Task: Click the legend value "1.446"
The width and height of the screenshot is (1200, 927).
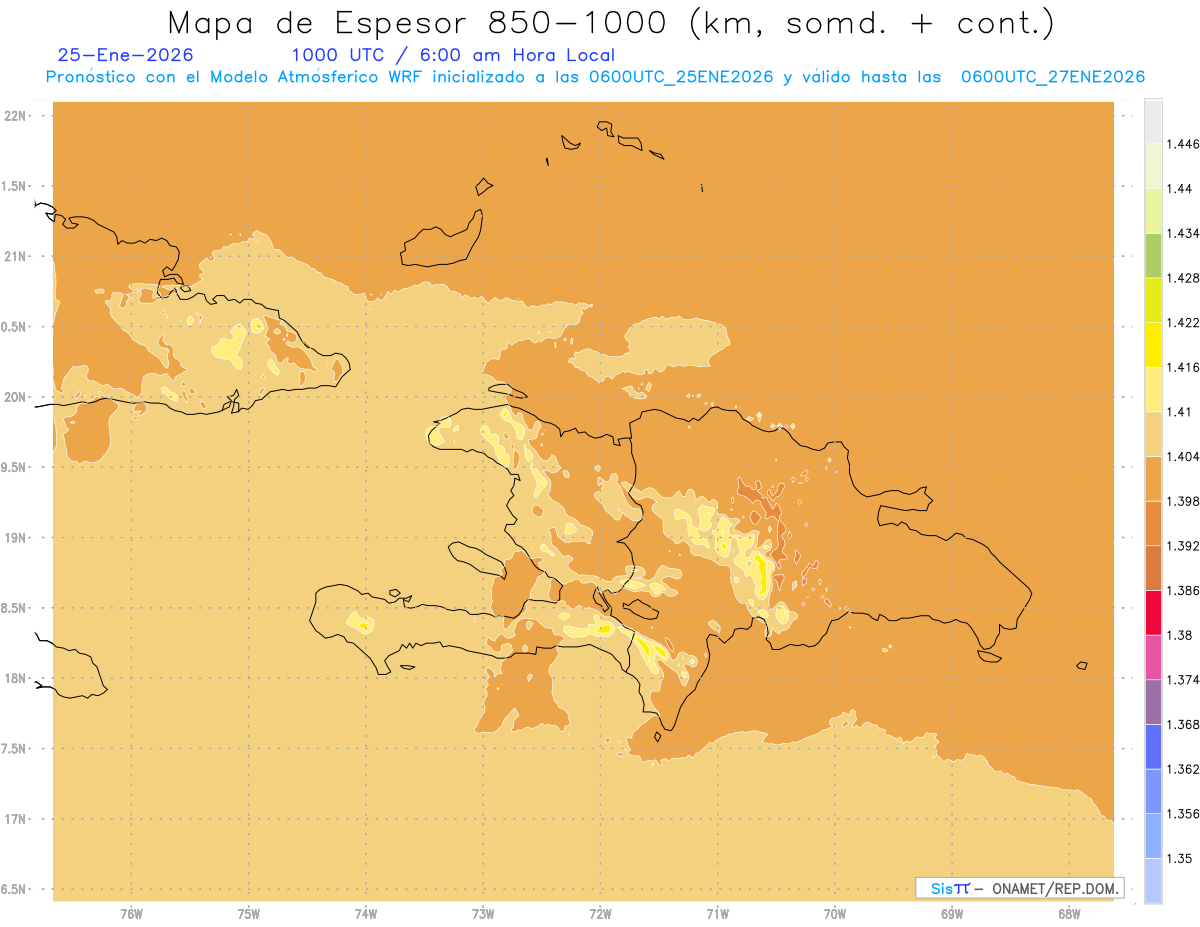Action: [1183, 144]
